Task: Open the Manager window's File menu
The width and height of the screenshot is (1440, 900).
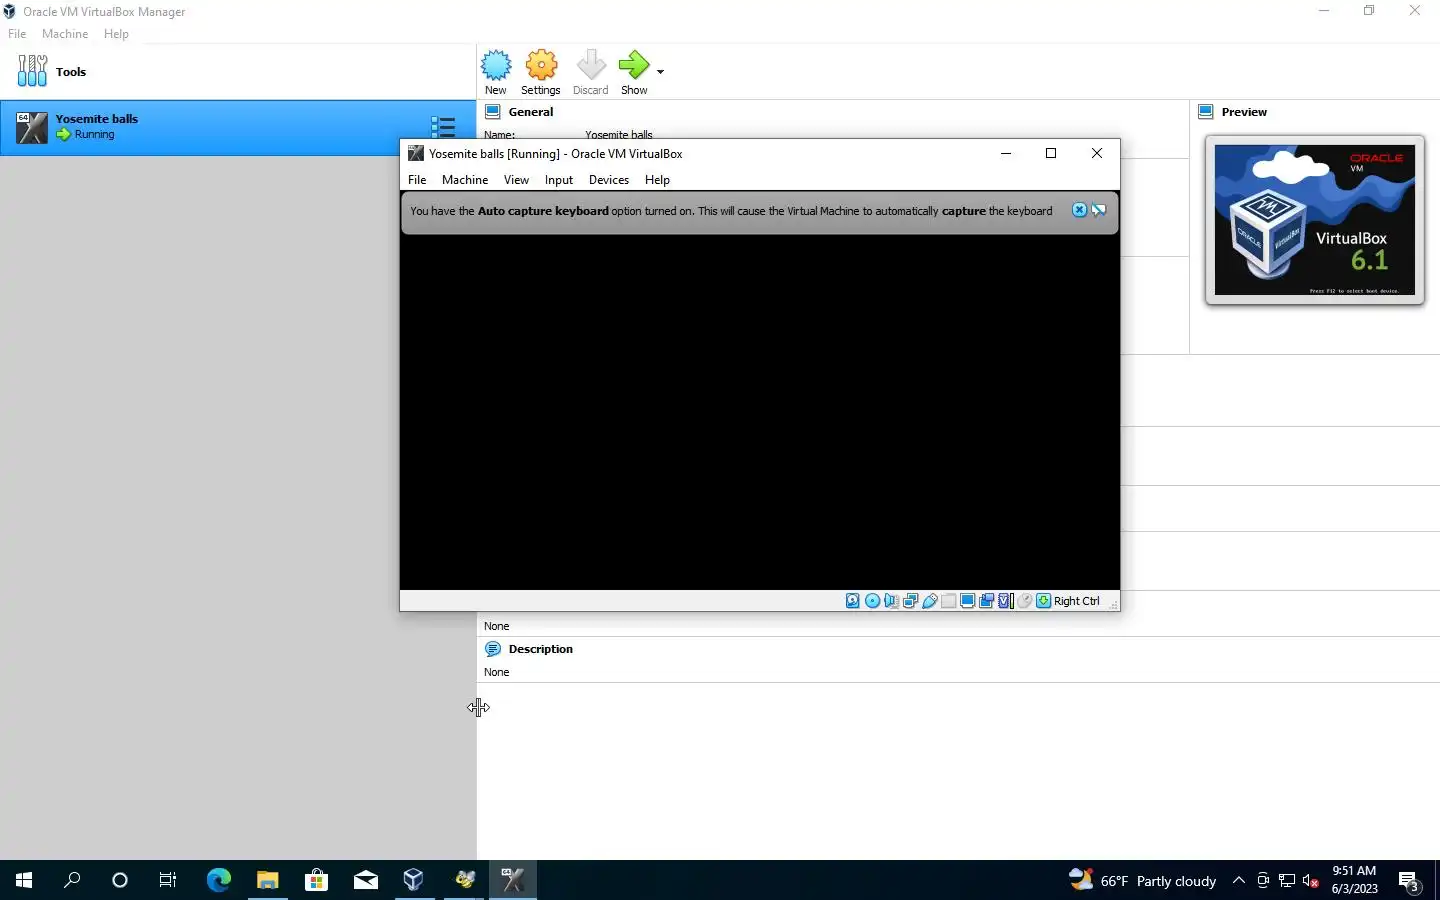Action: click(x=17, y=34)
